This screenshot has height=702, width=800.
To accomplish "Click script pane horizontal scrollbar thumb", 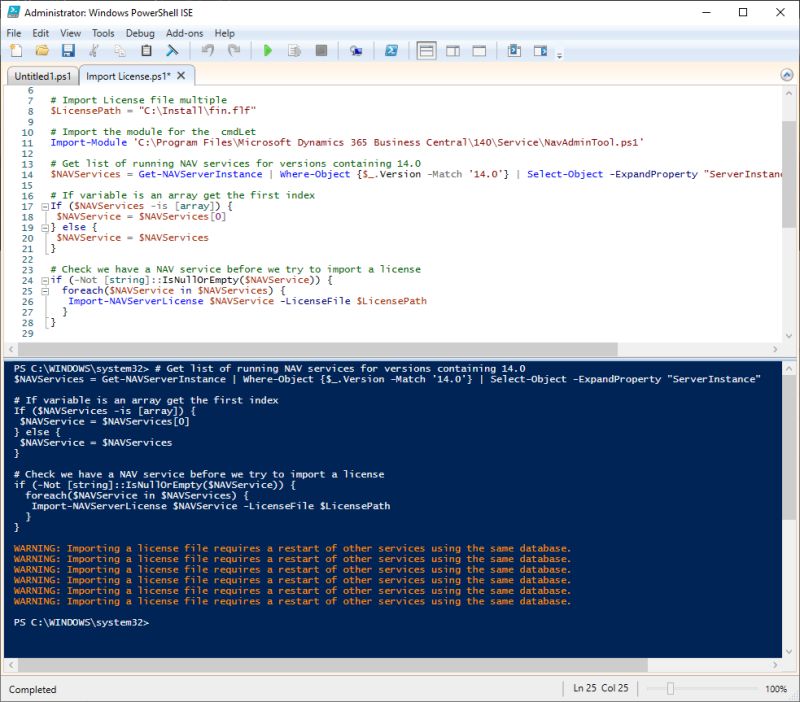I will tap(317, 349).
